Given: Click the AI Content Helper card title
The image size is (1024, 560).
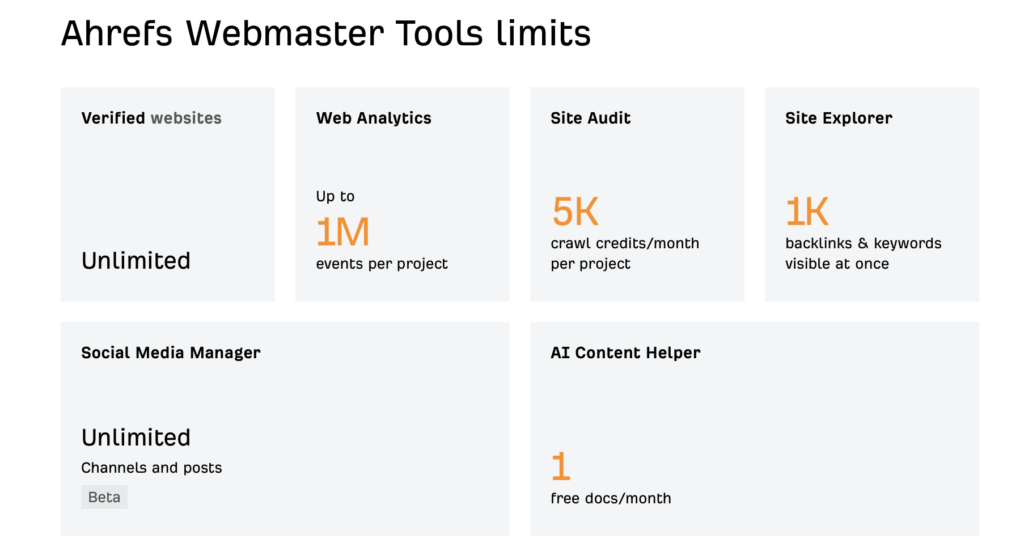Looking at the screenshot, I should [625, 353].
